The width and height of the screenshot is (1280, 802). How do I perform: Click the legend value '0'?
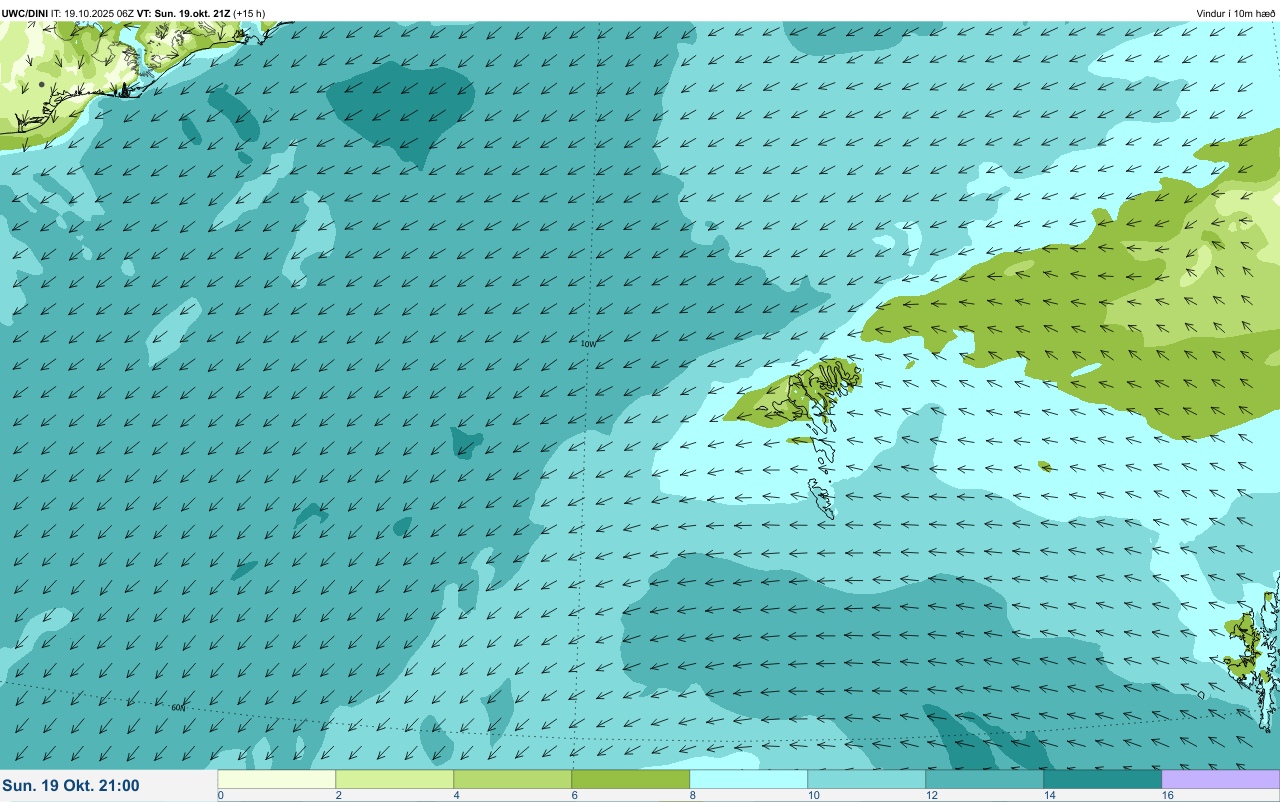point(220,795)
